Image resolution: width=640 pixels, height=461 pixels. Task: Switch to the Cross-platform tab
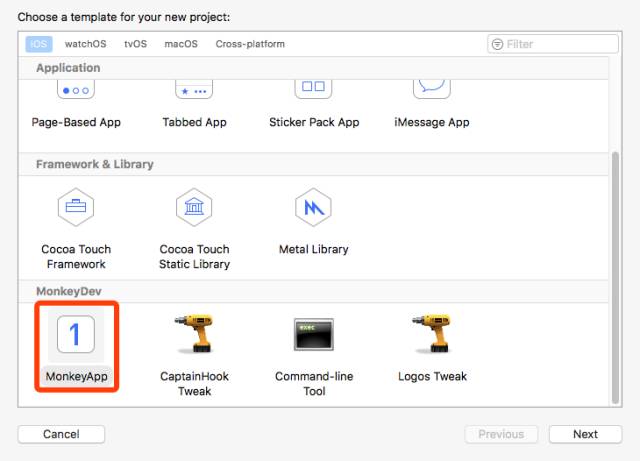tap(250, 44)
